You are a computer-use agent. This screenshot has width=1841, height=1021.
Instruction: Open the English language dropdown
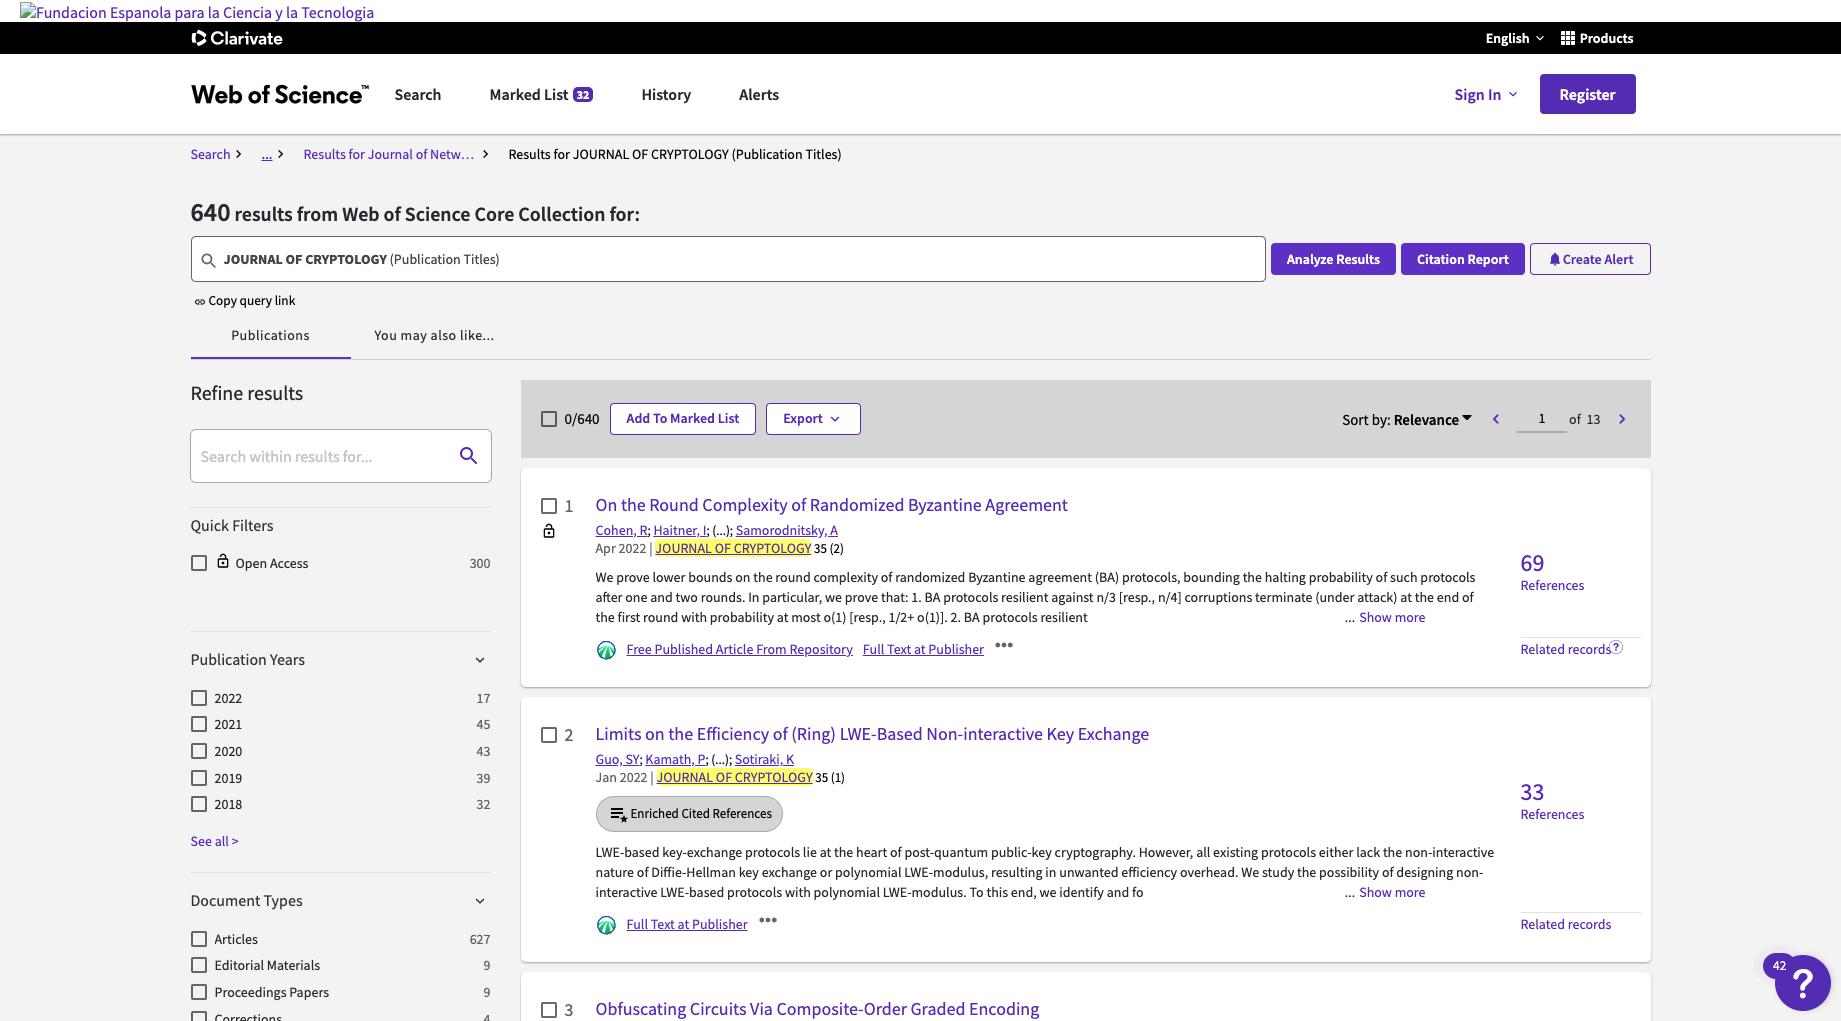click(1514, 38)
